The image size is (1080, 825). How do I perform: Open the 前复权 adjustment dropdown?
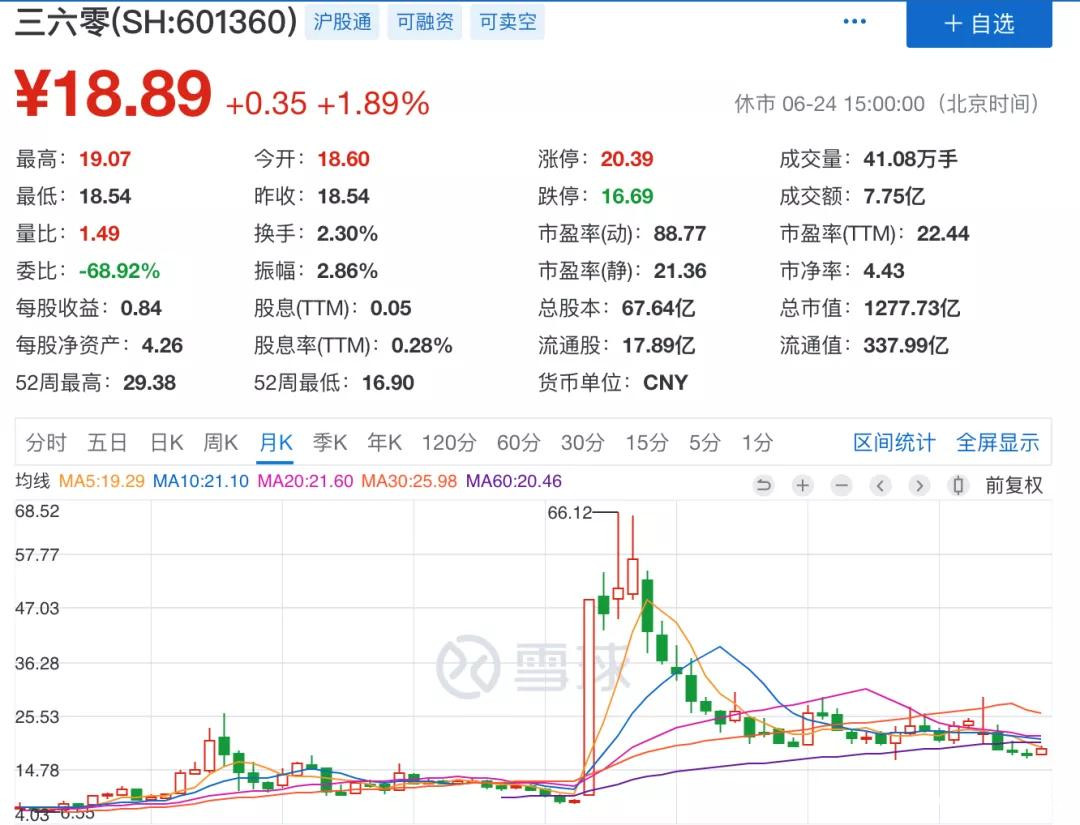pyautogui.click(x=1014, y=485)
